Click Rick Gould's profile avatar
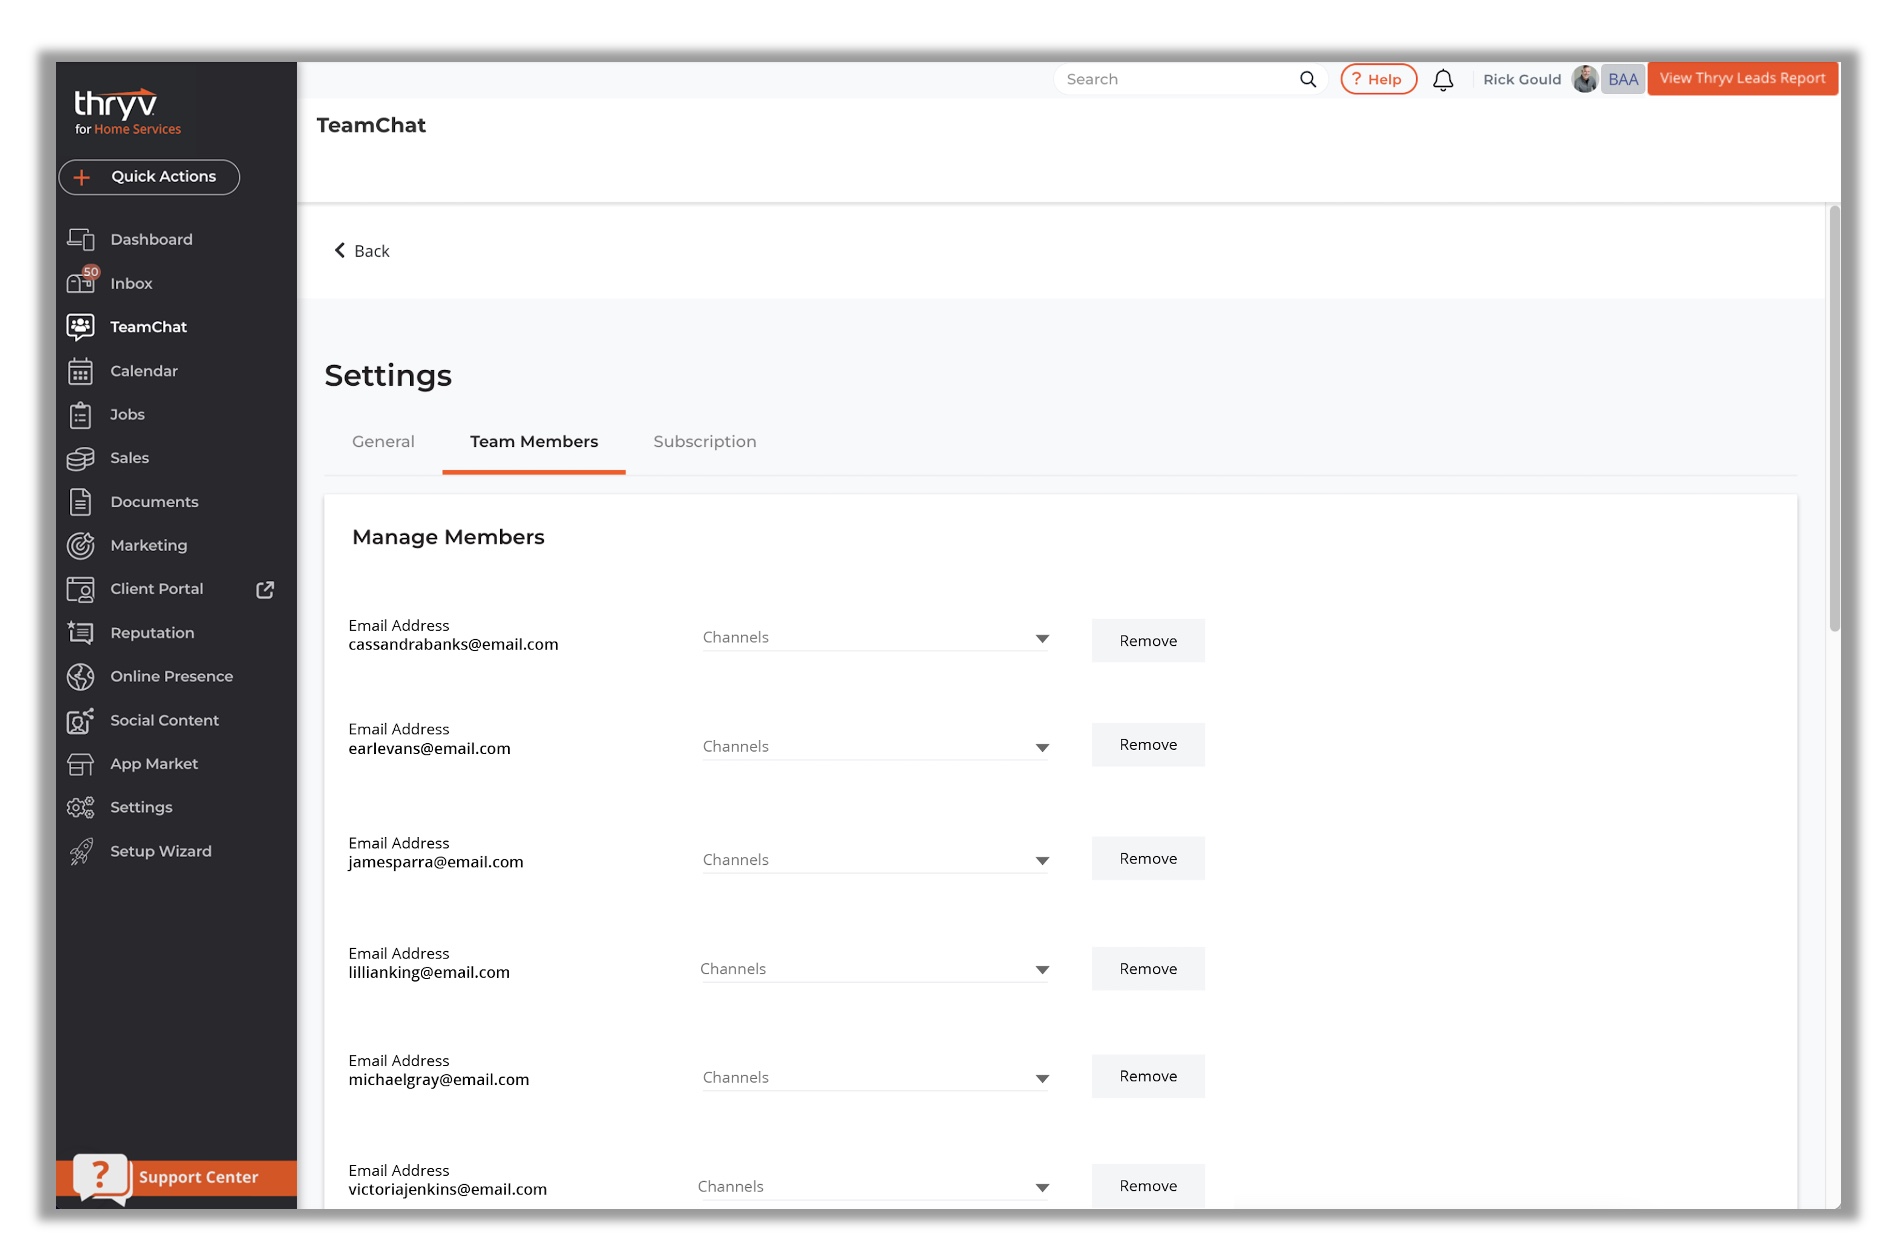1882x1260 pixels. click(x=1584, y=79)
